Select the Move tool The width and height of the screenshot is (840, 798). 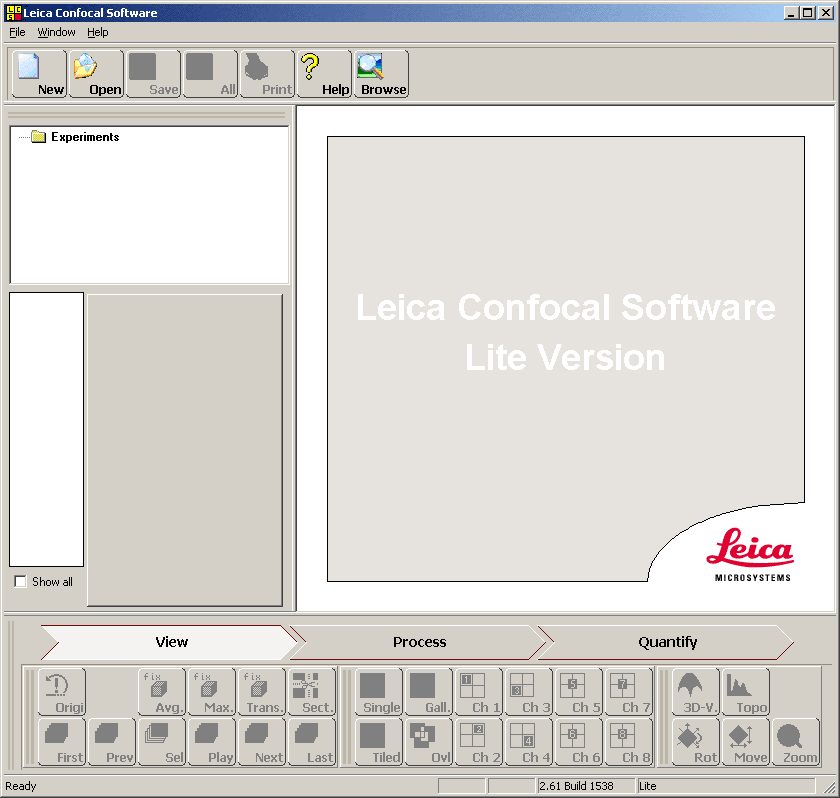tap(746, 742)
